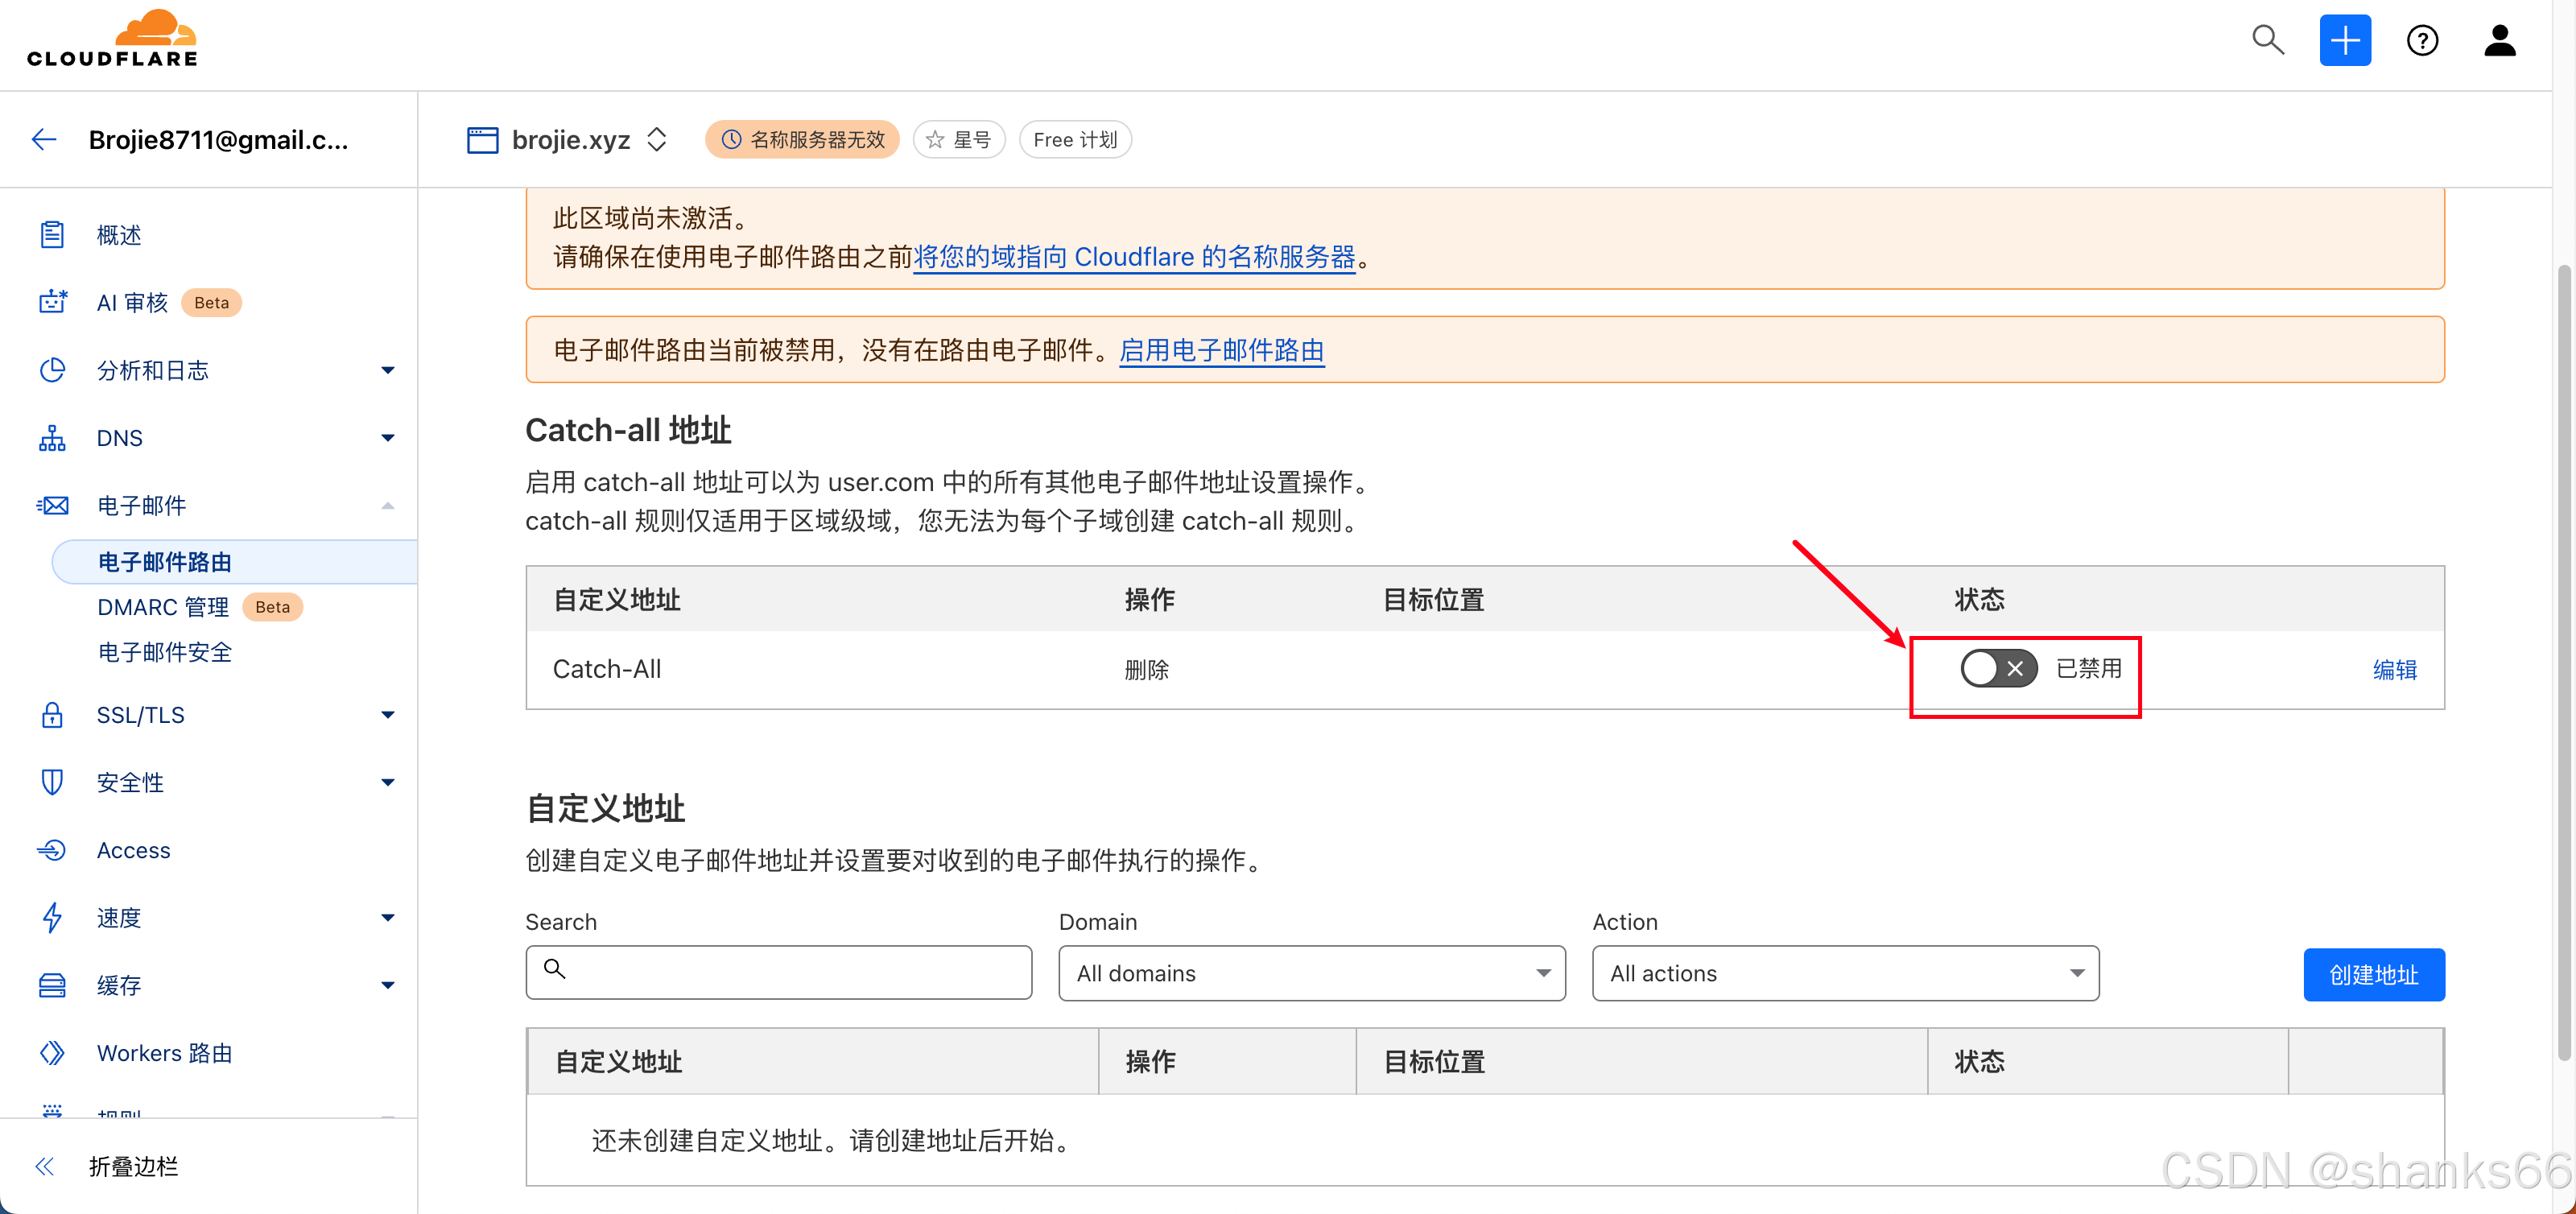
Task: Click the blue plus add button
Action: [2344, 40]
